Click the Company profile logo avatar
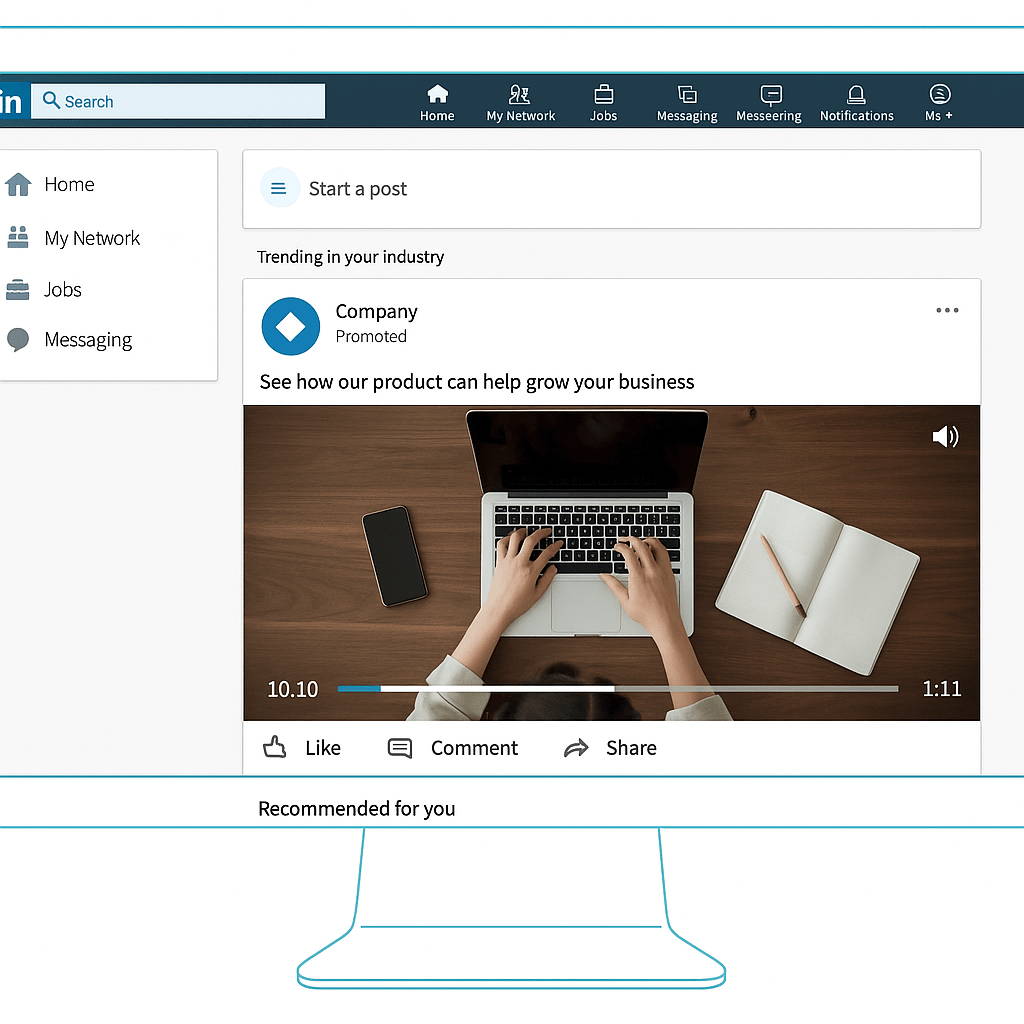Viewport: 1024px width, 1024px height. 290,326
